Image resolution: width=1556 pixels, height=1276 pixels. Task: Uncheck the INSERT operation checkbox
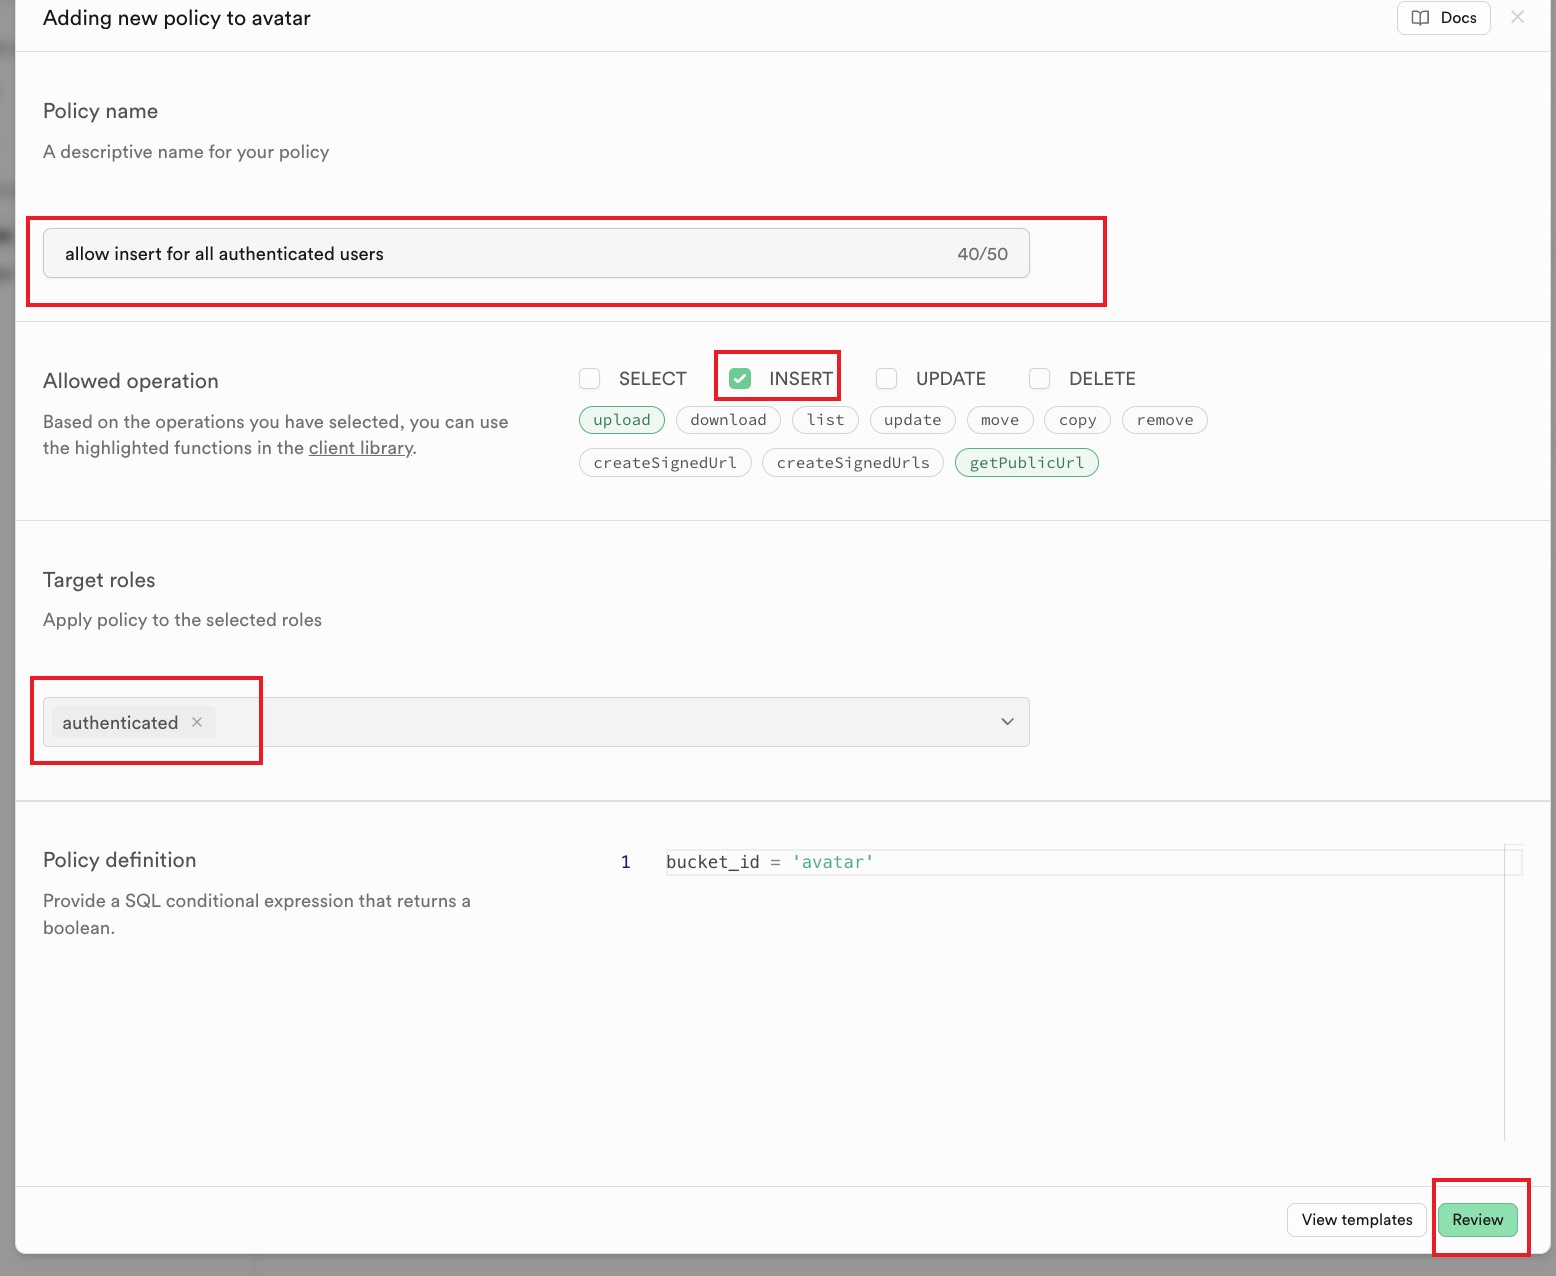click(740, 379)
